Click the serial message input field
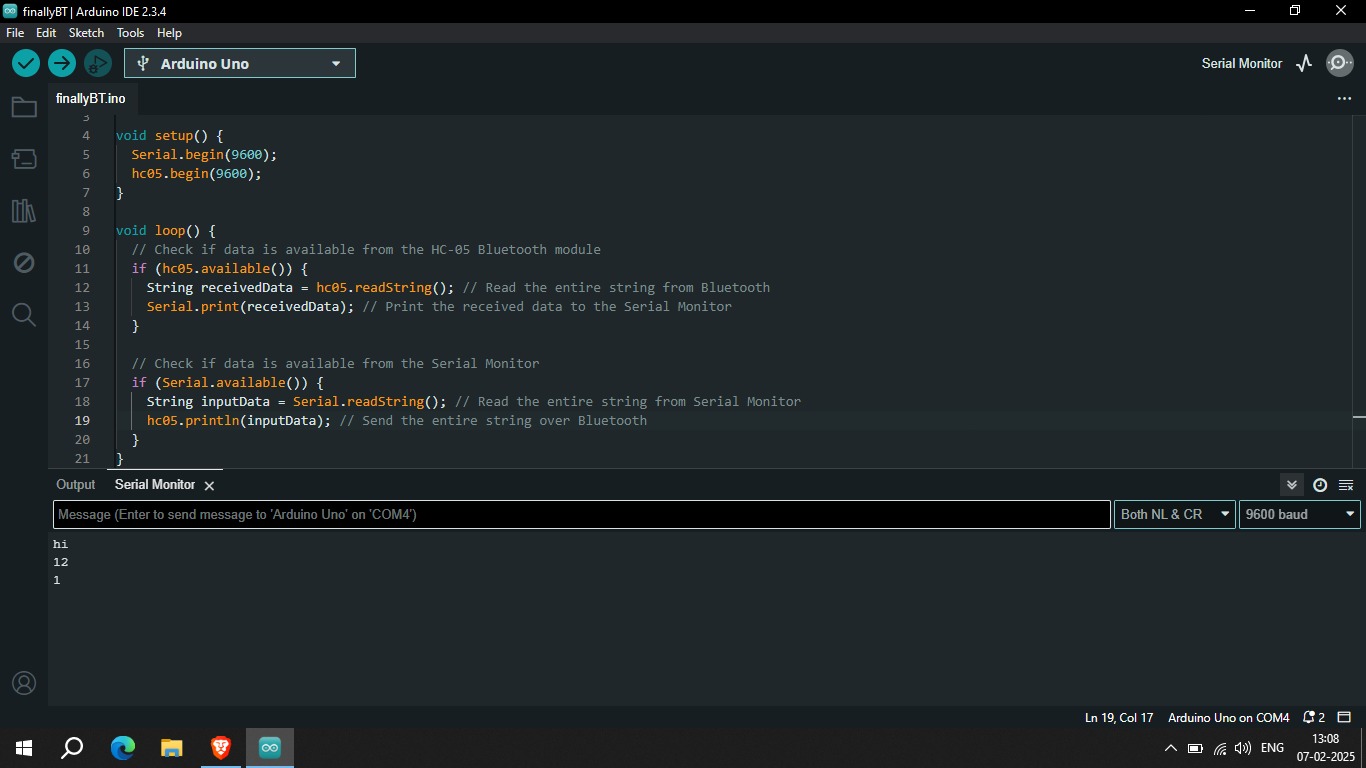 [580, 514]
